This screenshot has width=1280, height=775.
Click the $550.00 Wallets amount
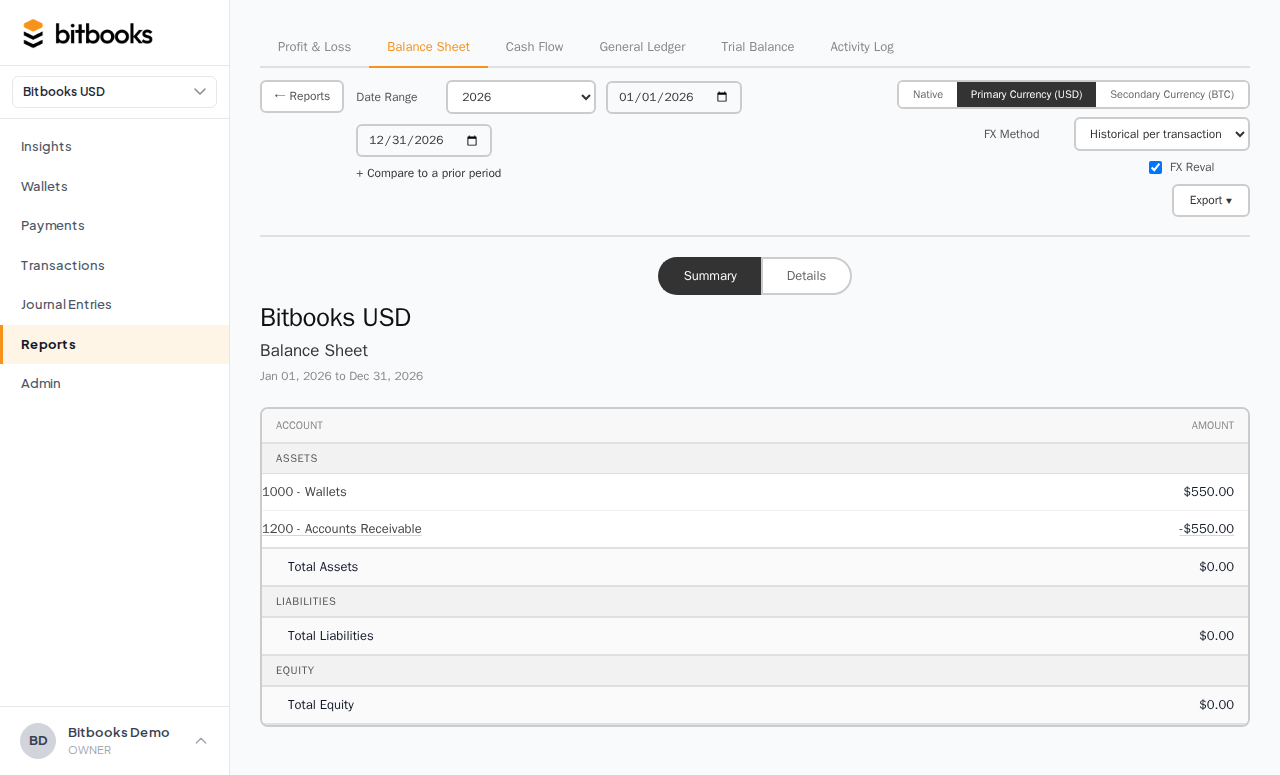click(x=1208, y=492)
